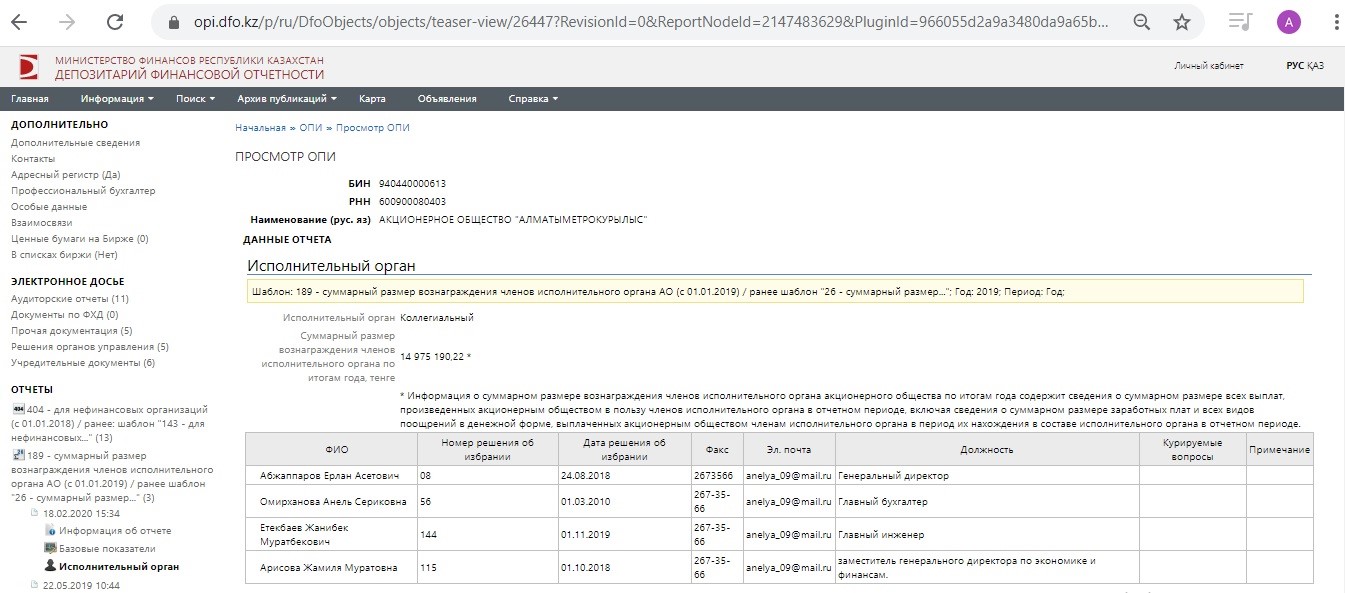1345x593 pixels.
Task: Open the Chrome profile avatar
Action: click(x=1289, y=22)
